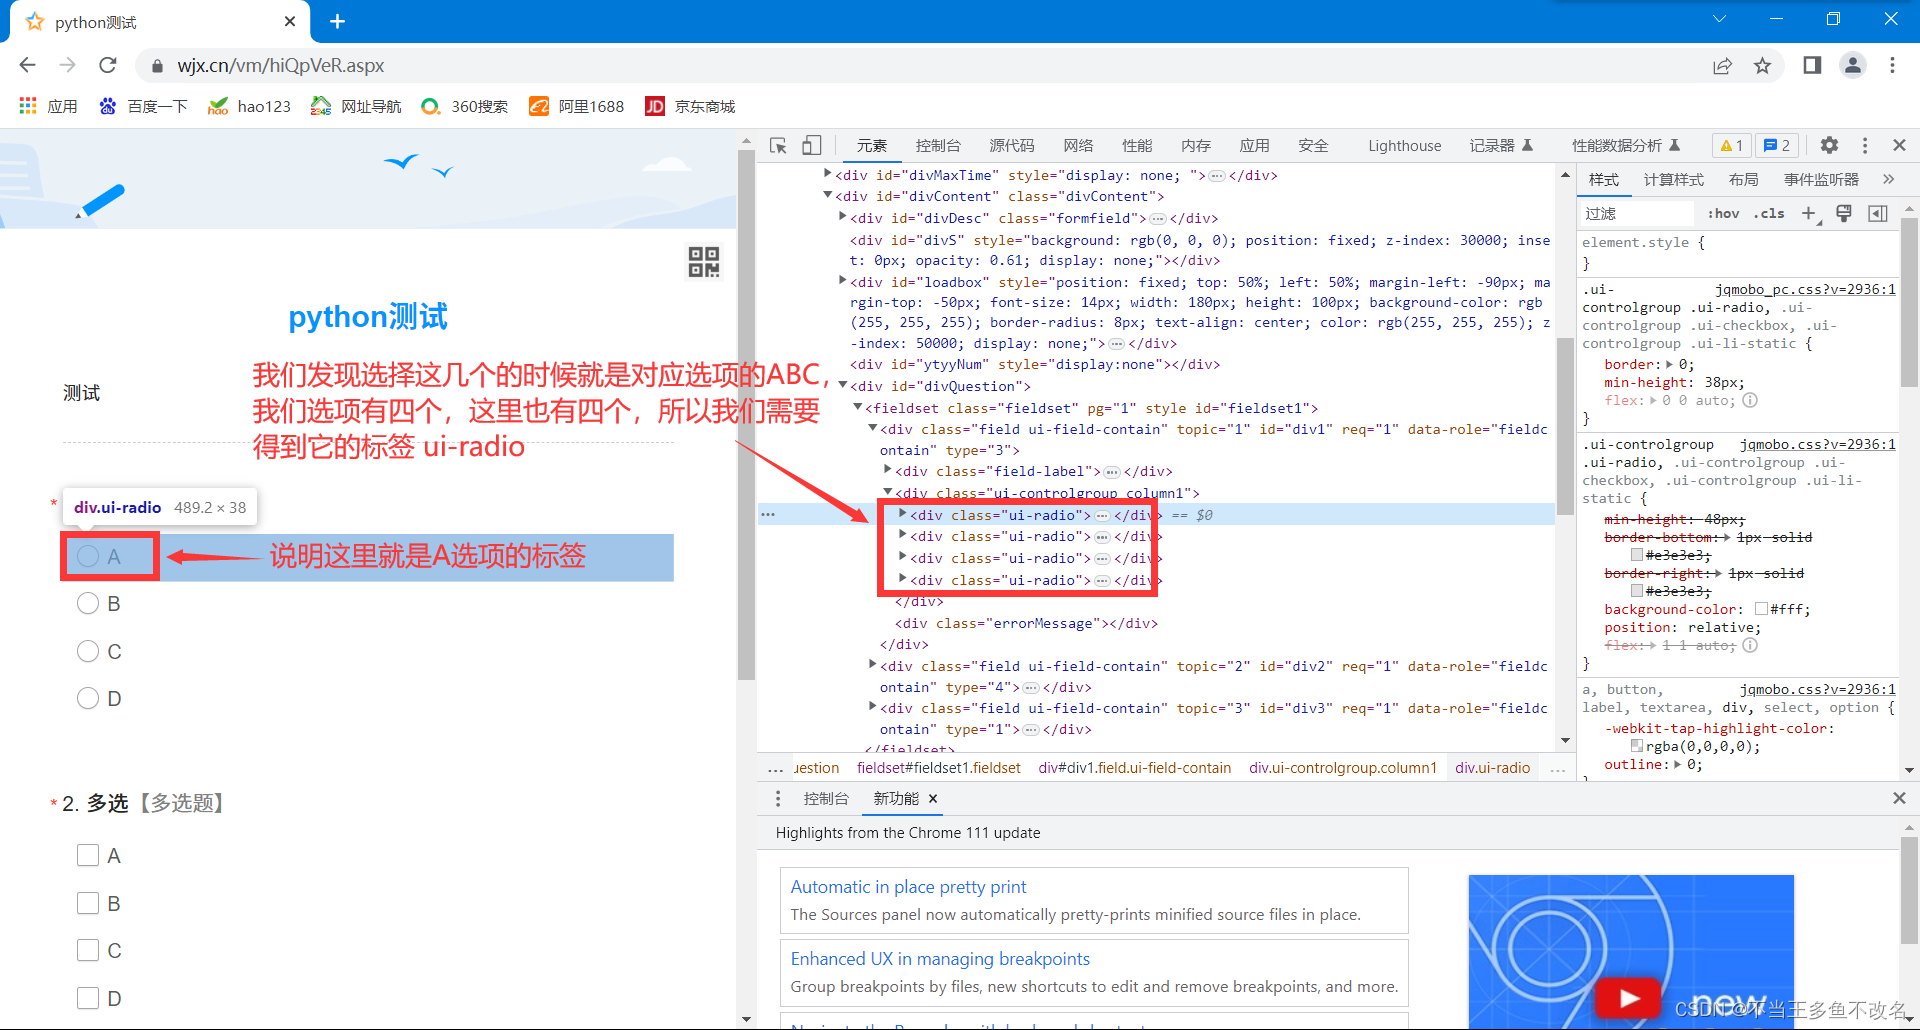Toggle device toolbar icon in DevTools
This screenshot has width=1920, height=1030.
tap(811, 146)
